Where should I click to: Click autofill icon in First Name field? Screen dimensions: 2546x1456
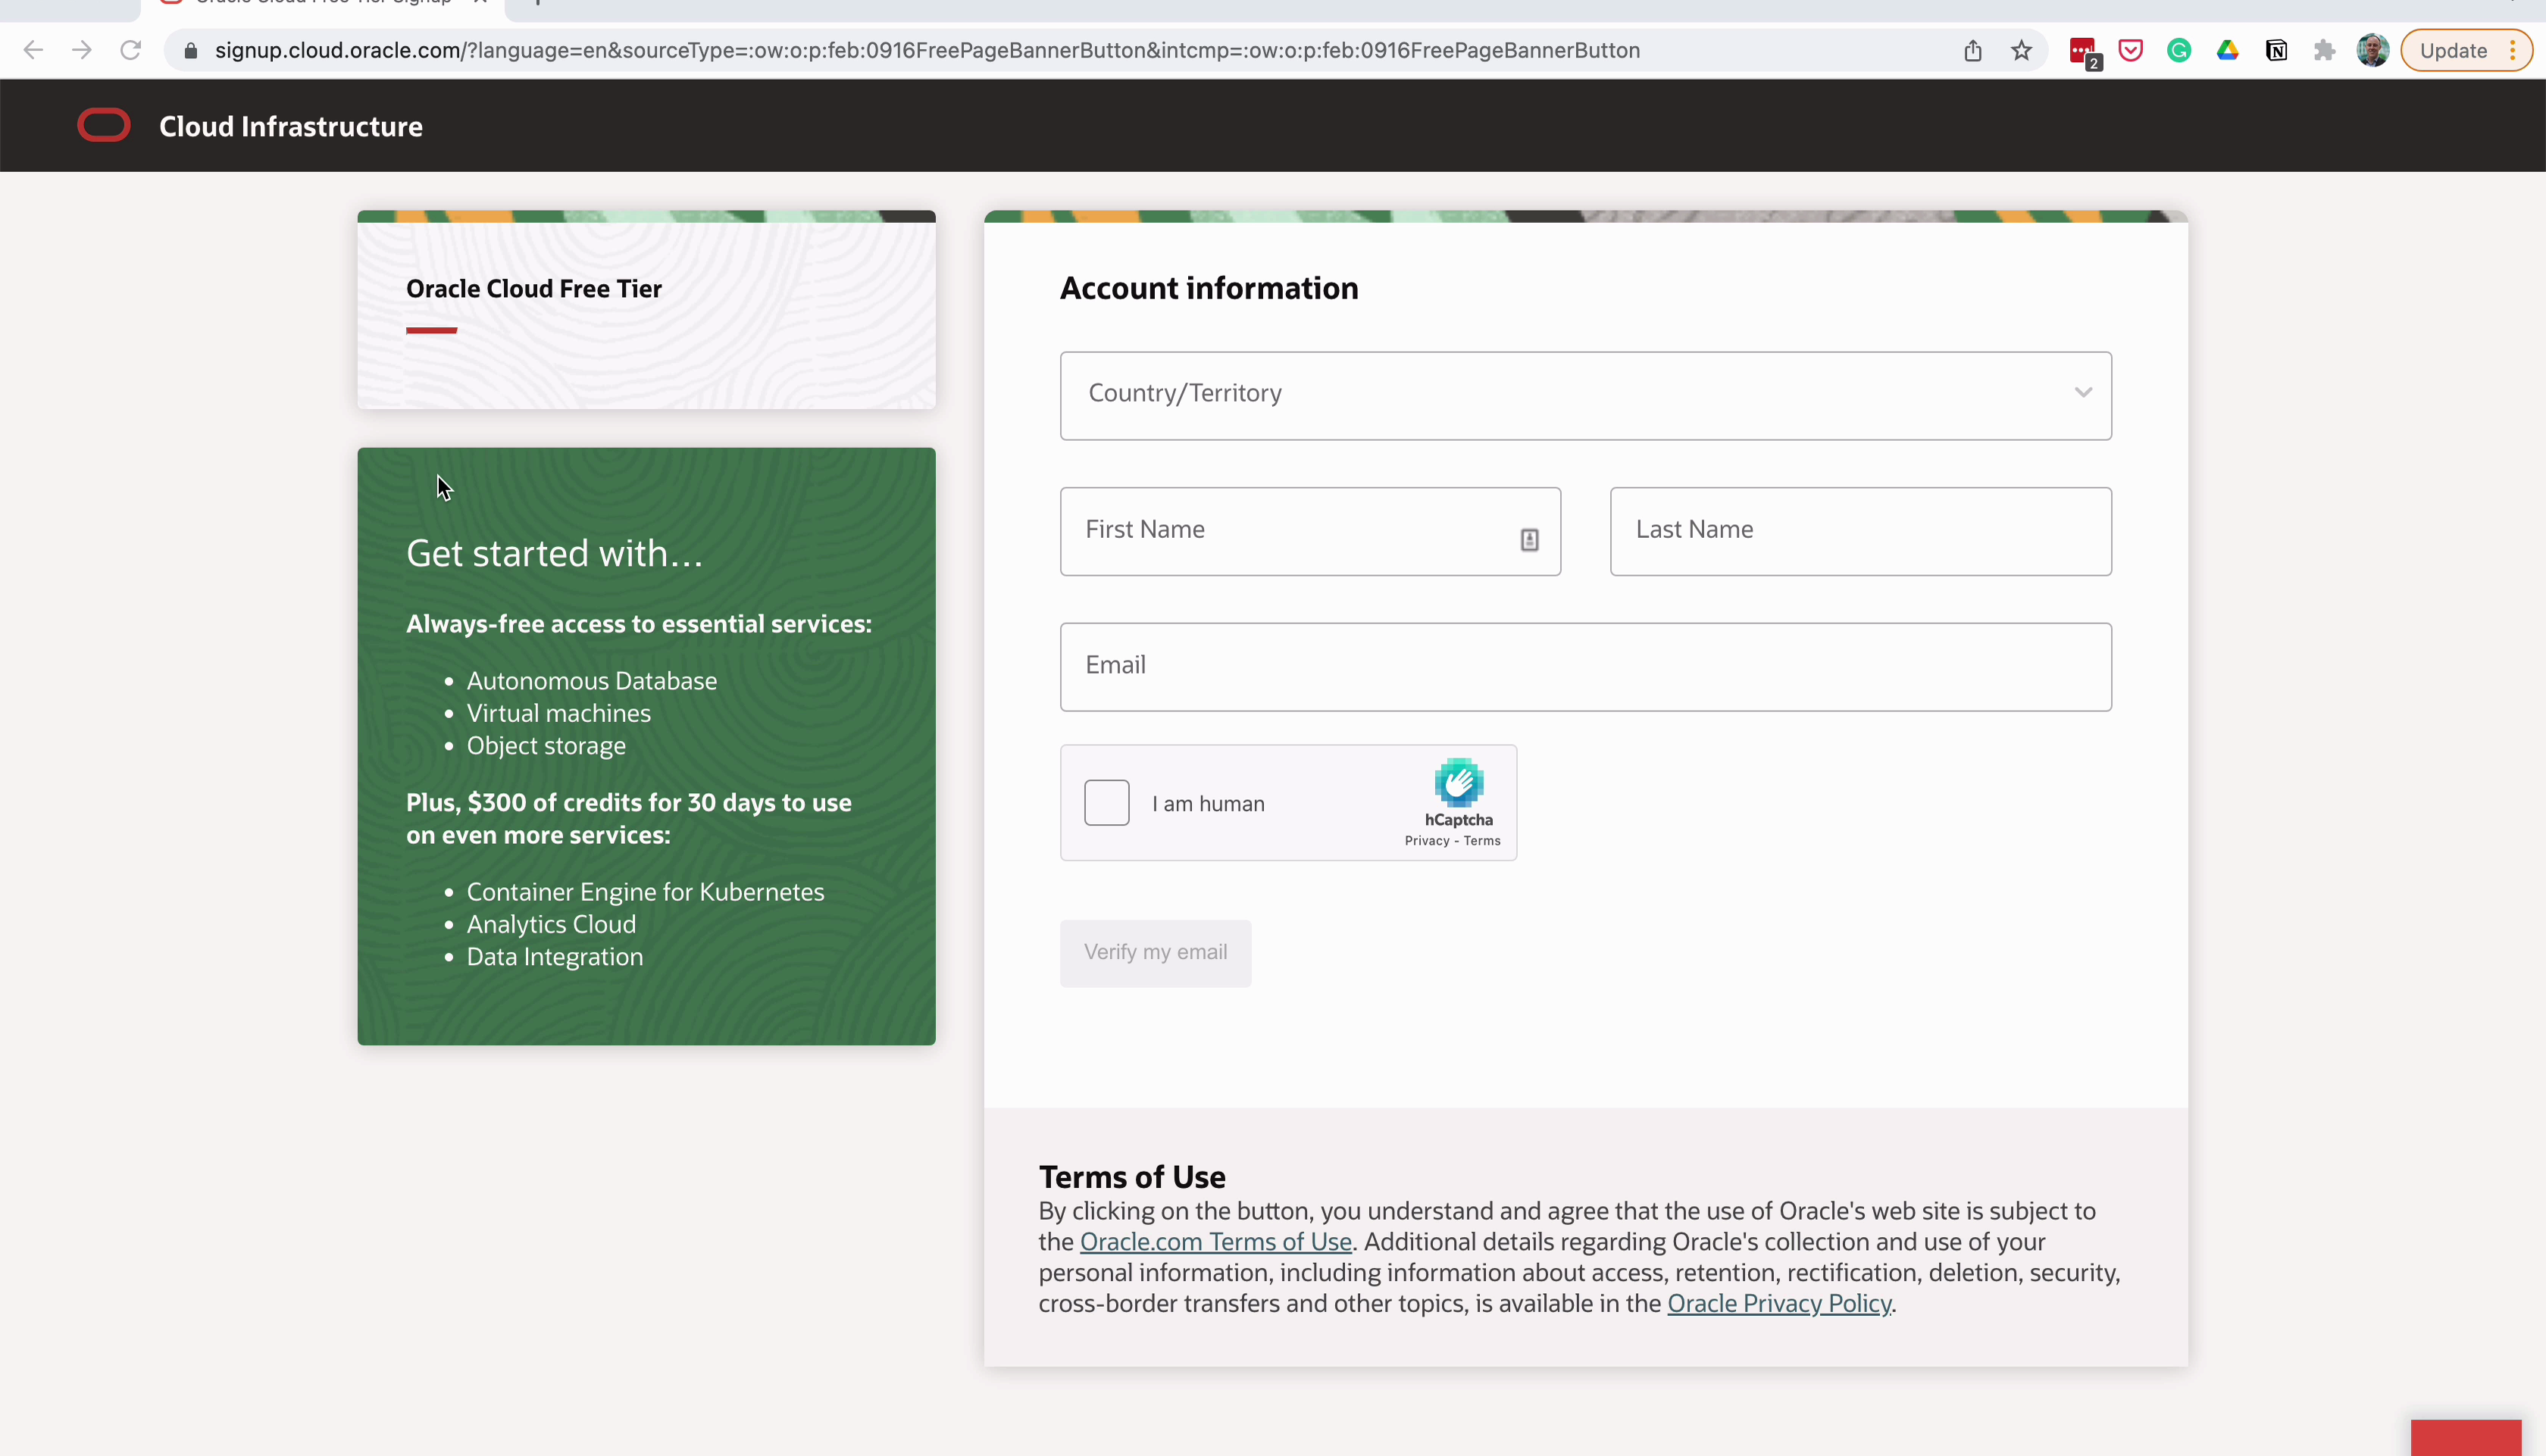[1529, 540]
